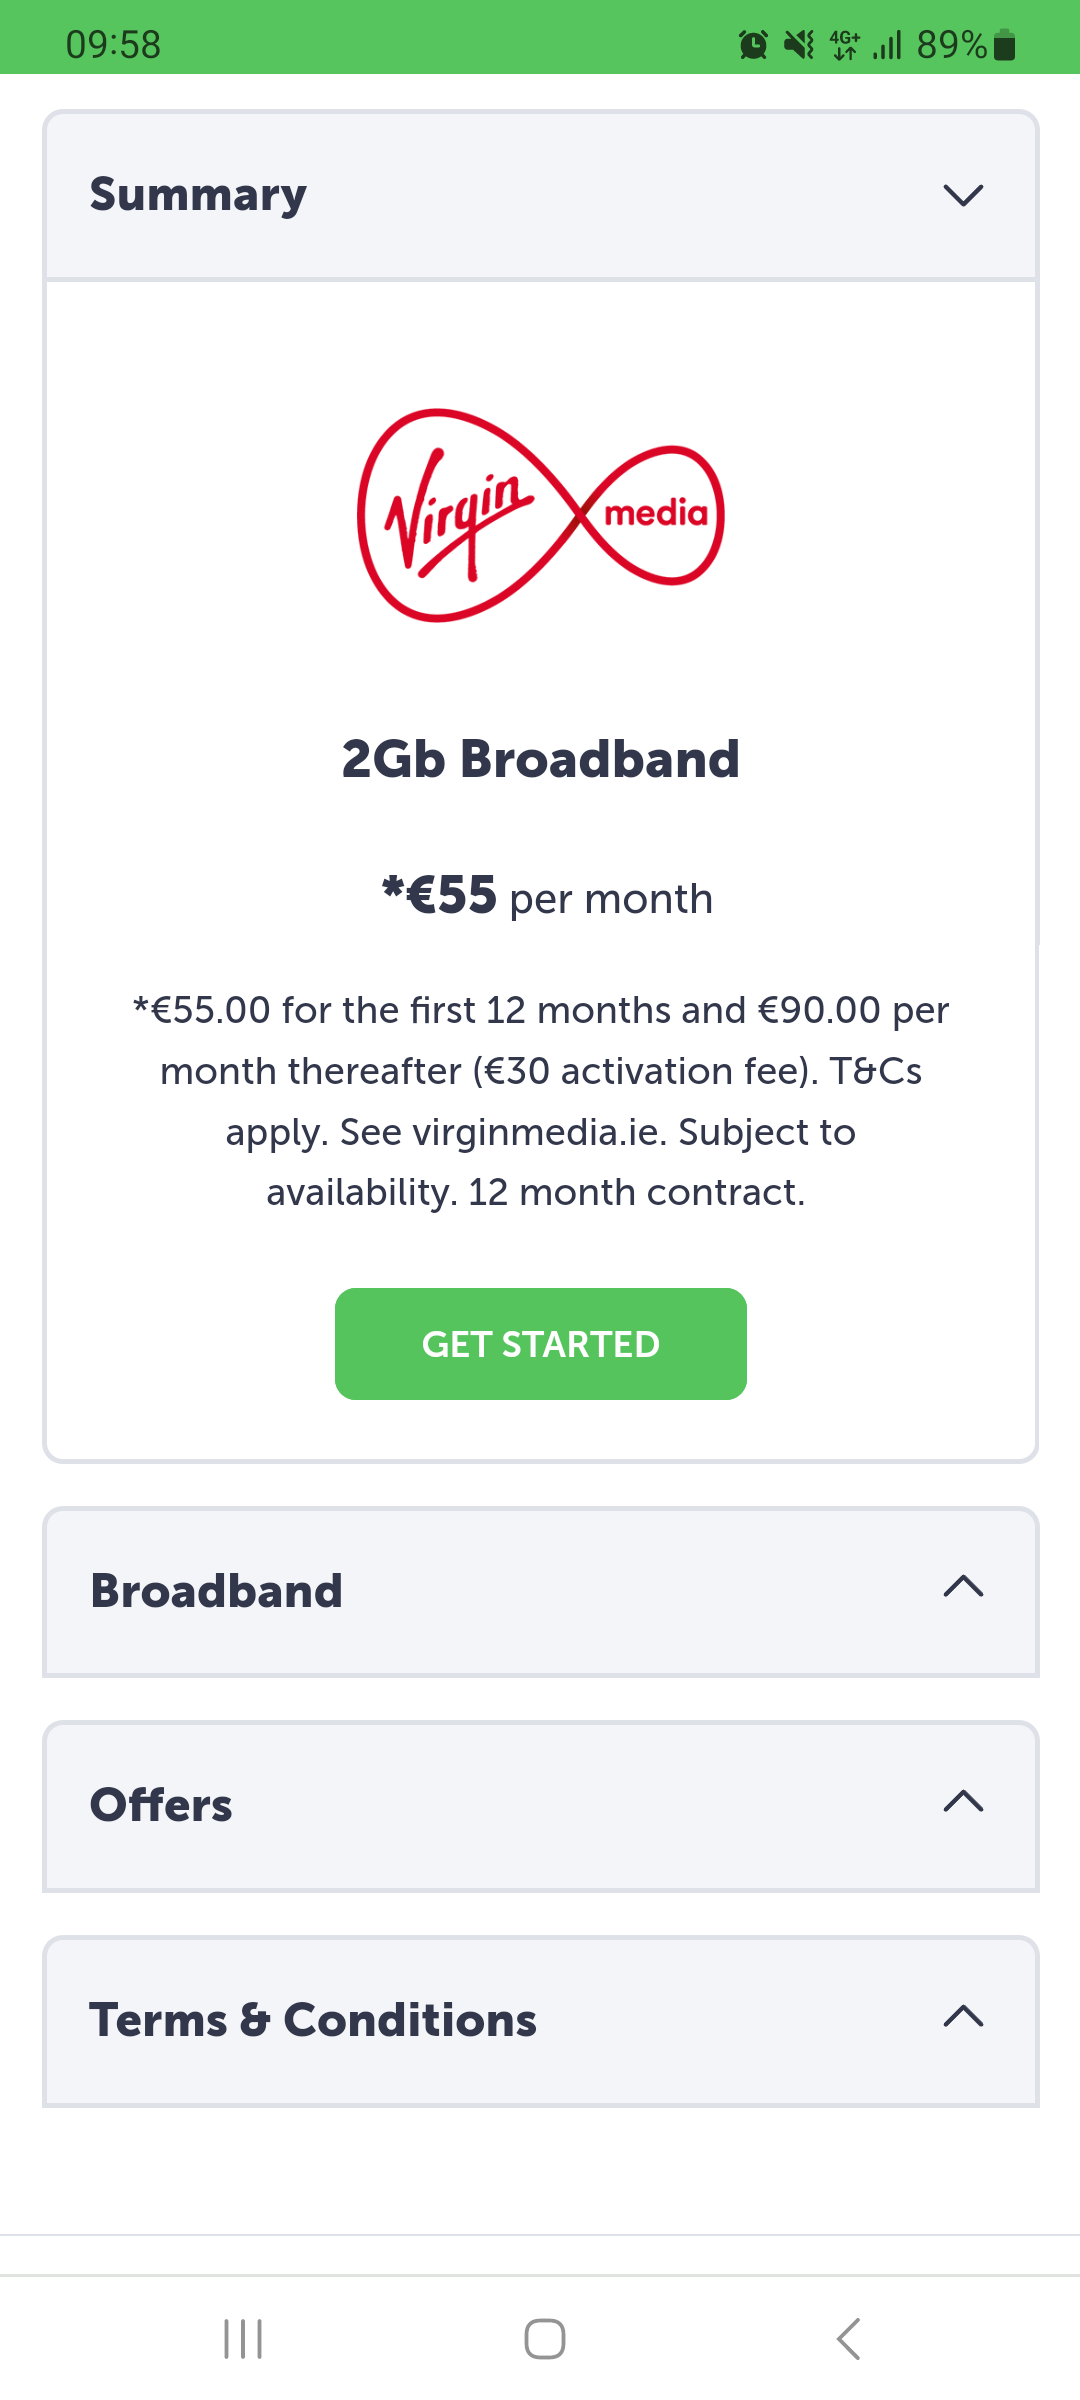Expand Terms & Conditions chevron
The width and height of the screenshot is (1080, 2400).
(964, 2016)
